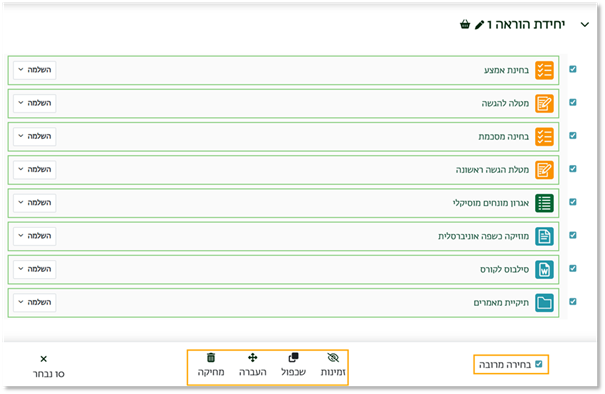The image size is (605, 394).
Task: Uncheck the בחינת אמצע checkbox
Action: point(573,69)
